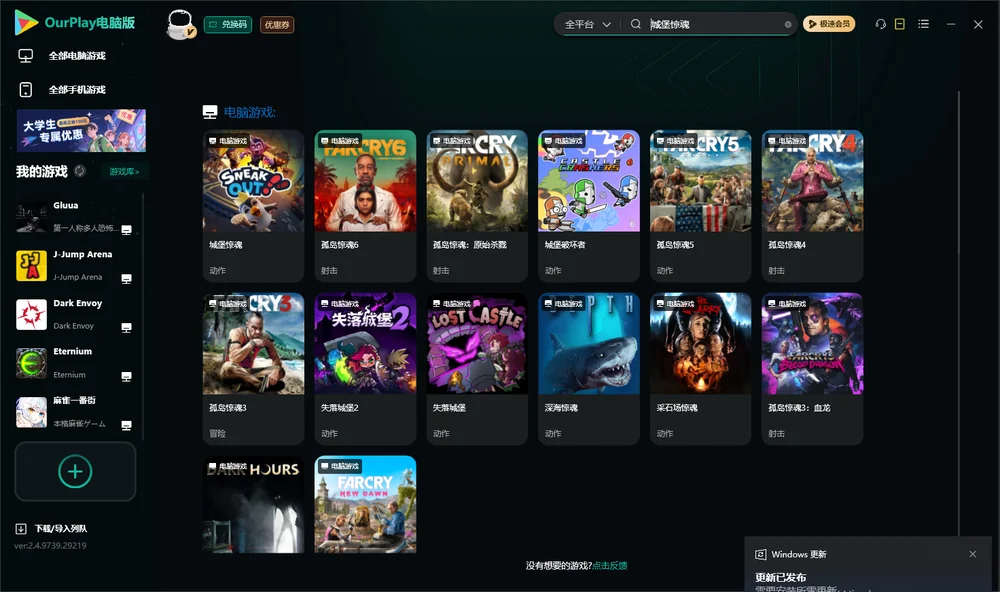Open the user avatar profile

(180, 24)
